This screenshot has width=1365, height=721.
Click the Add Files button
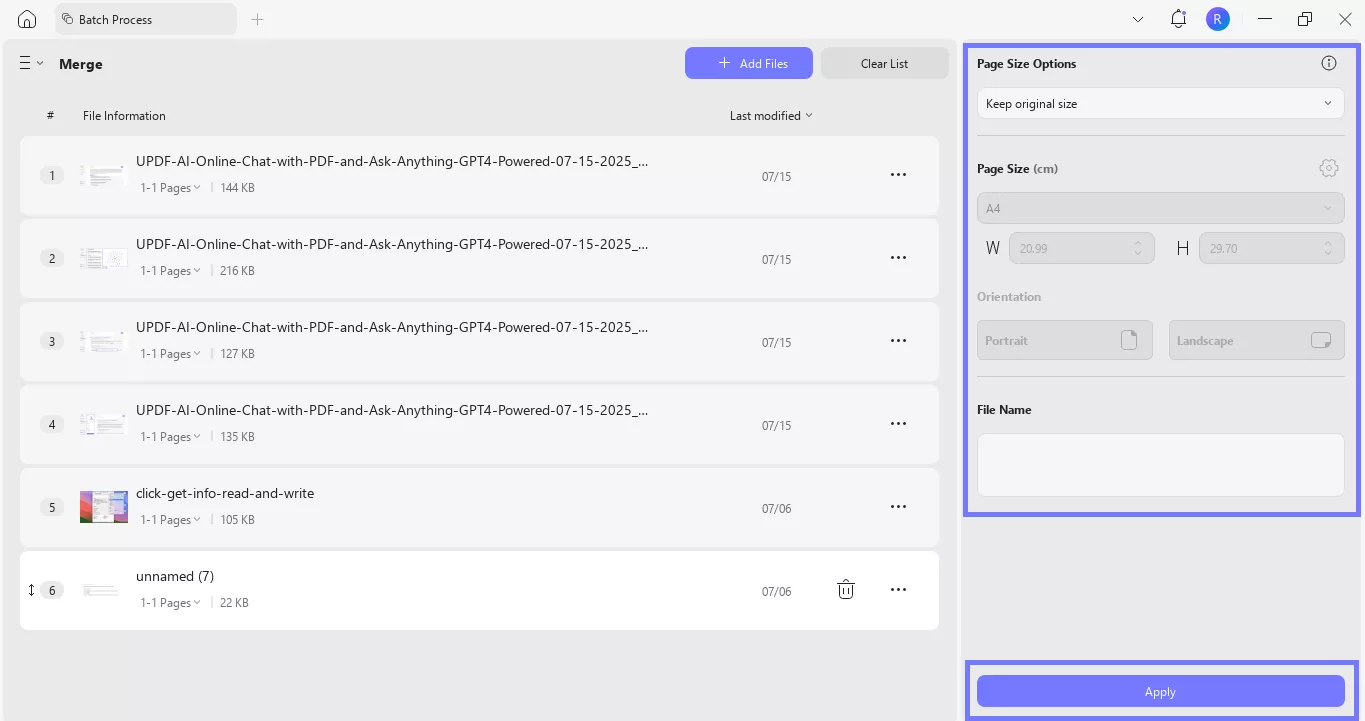(748, 63)
